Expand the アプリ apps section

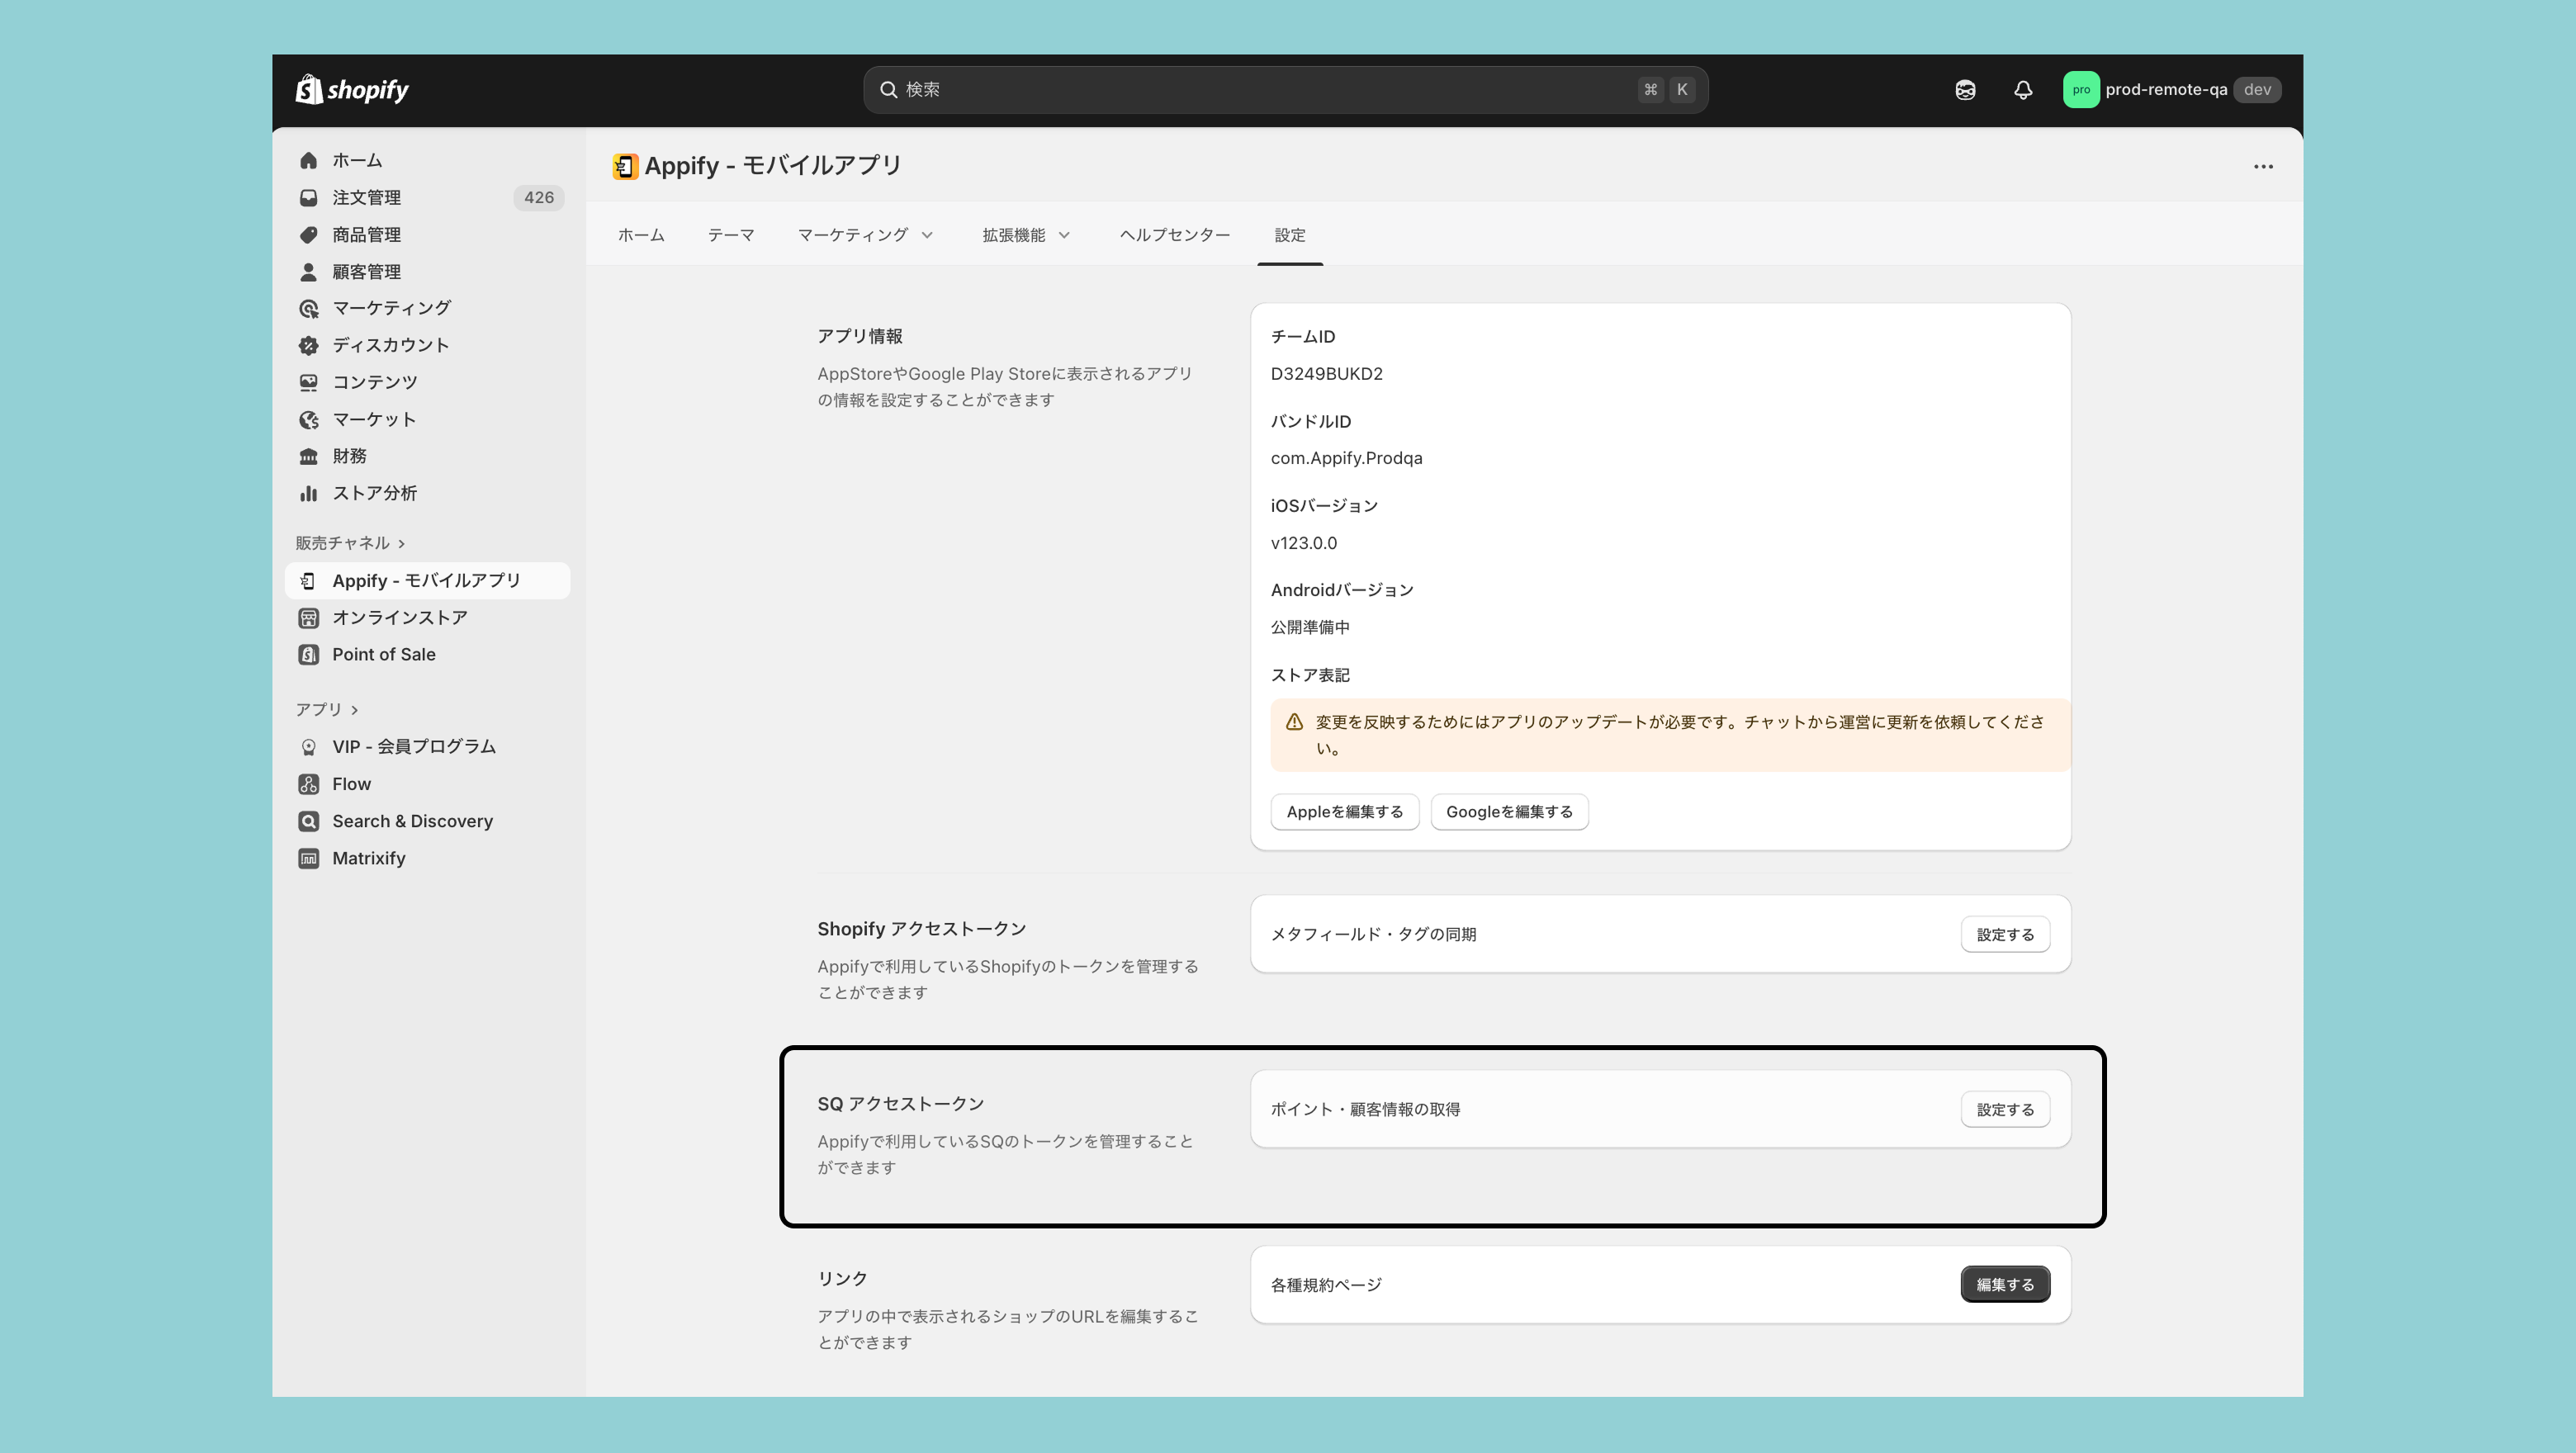coord(326,709)
